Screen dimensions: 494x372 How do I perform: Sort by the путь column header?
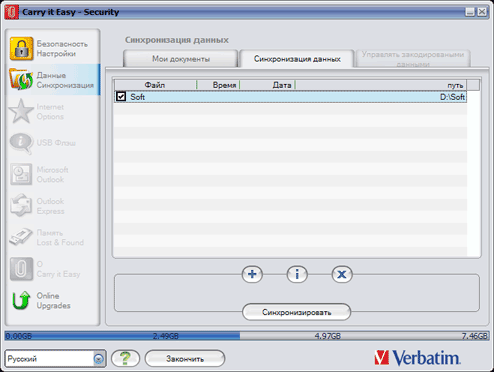(x=381, y=85)
